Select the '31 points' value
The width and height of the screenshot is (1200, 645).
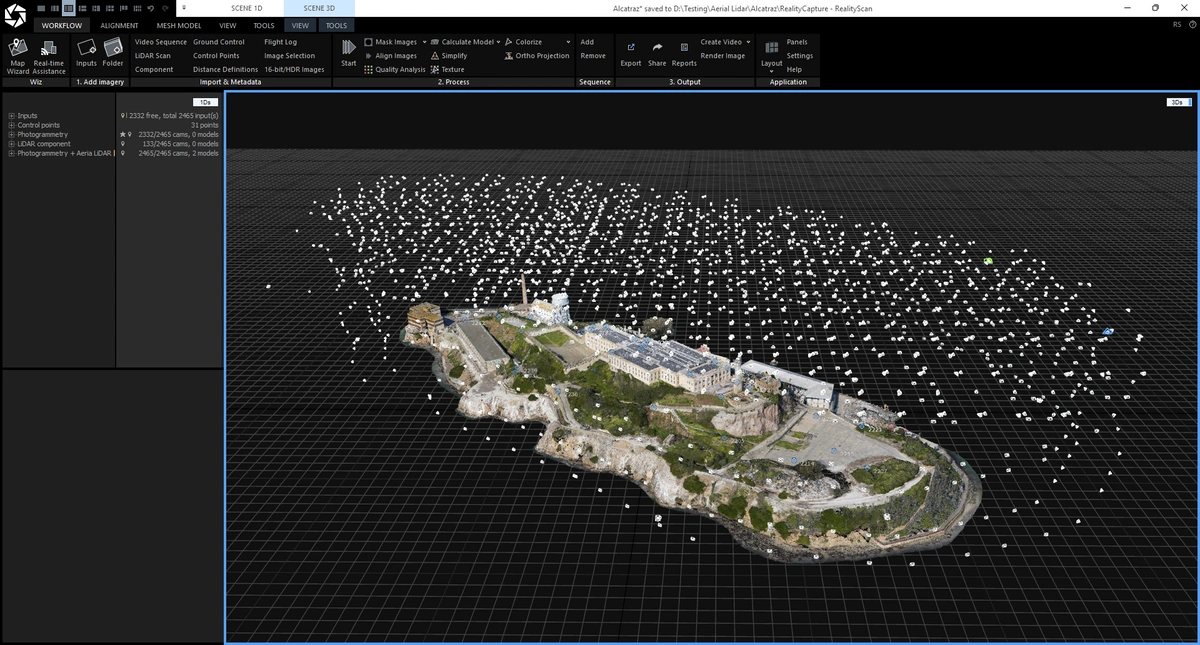[204, 125]
